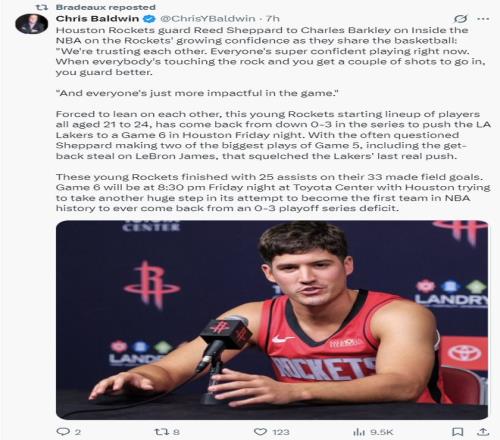Like the tweet with the heart icon
This screenshot has width=500, height=440.
tap(260, 432)
